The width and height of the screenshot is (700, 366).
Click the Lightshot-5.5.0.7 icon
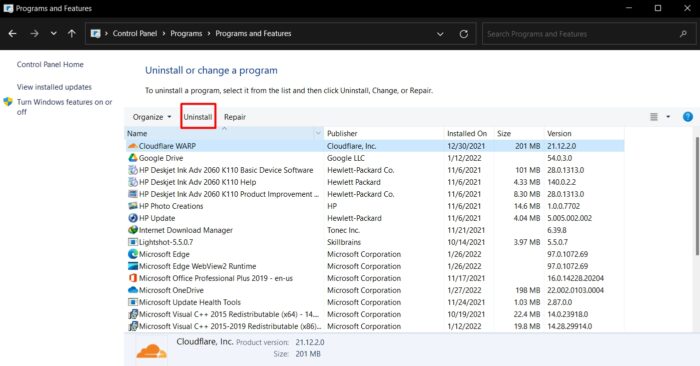pyautogui.click(x=133, y=242)
